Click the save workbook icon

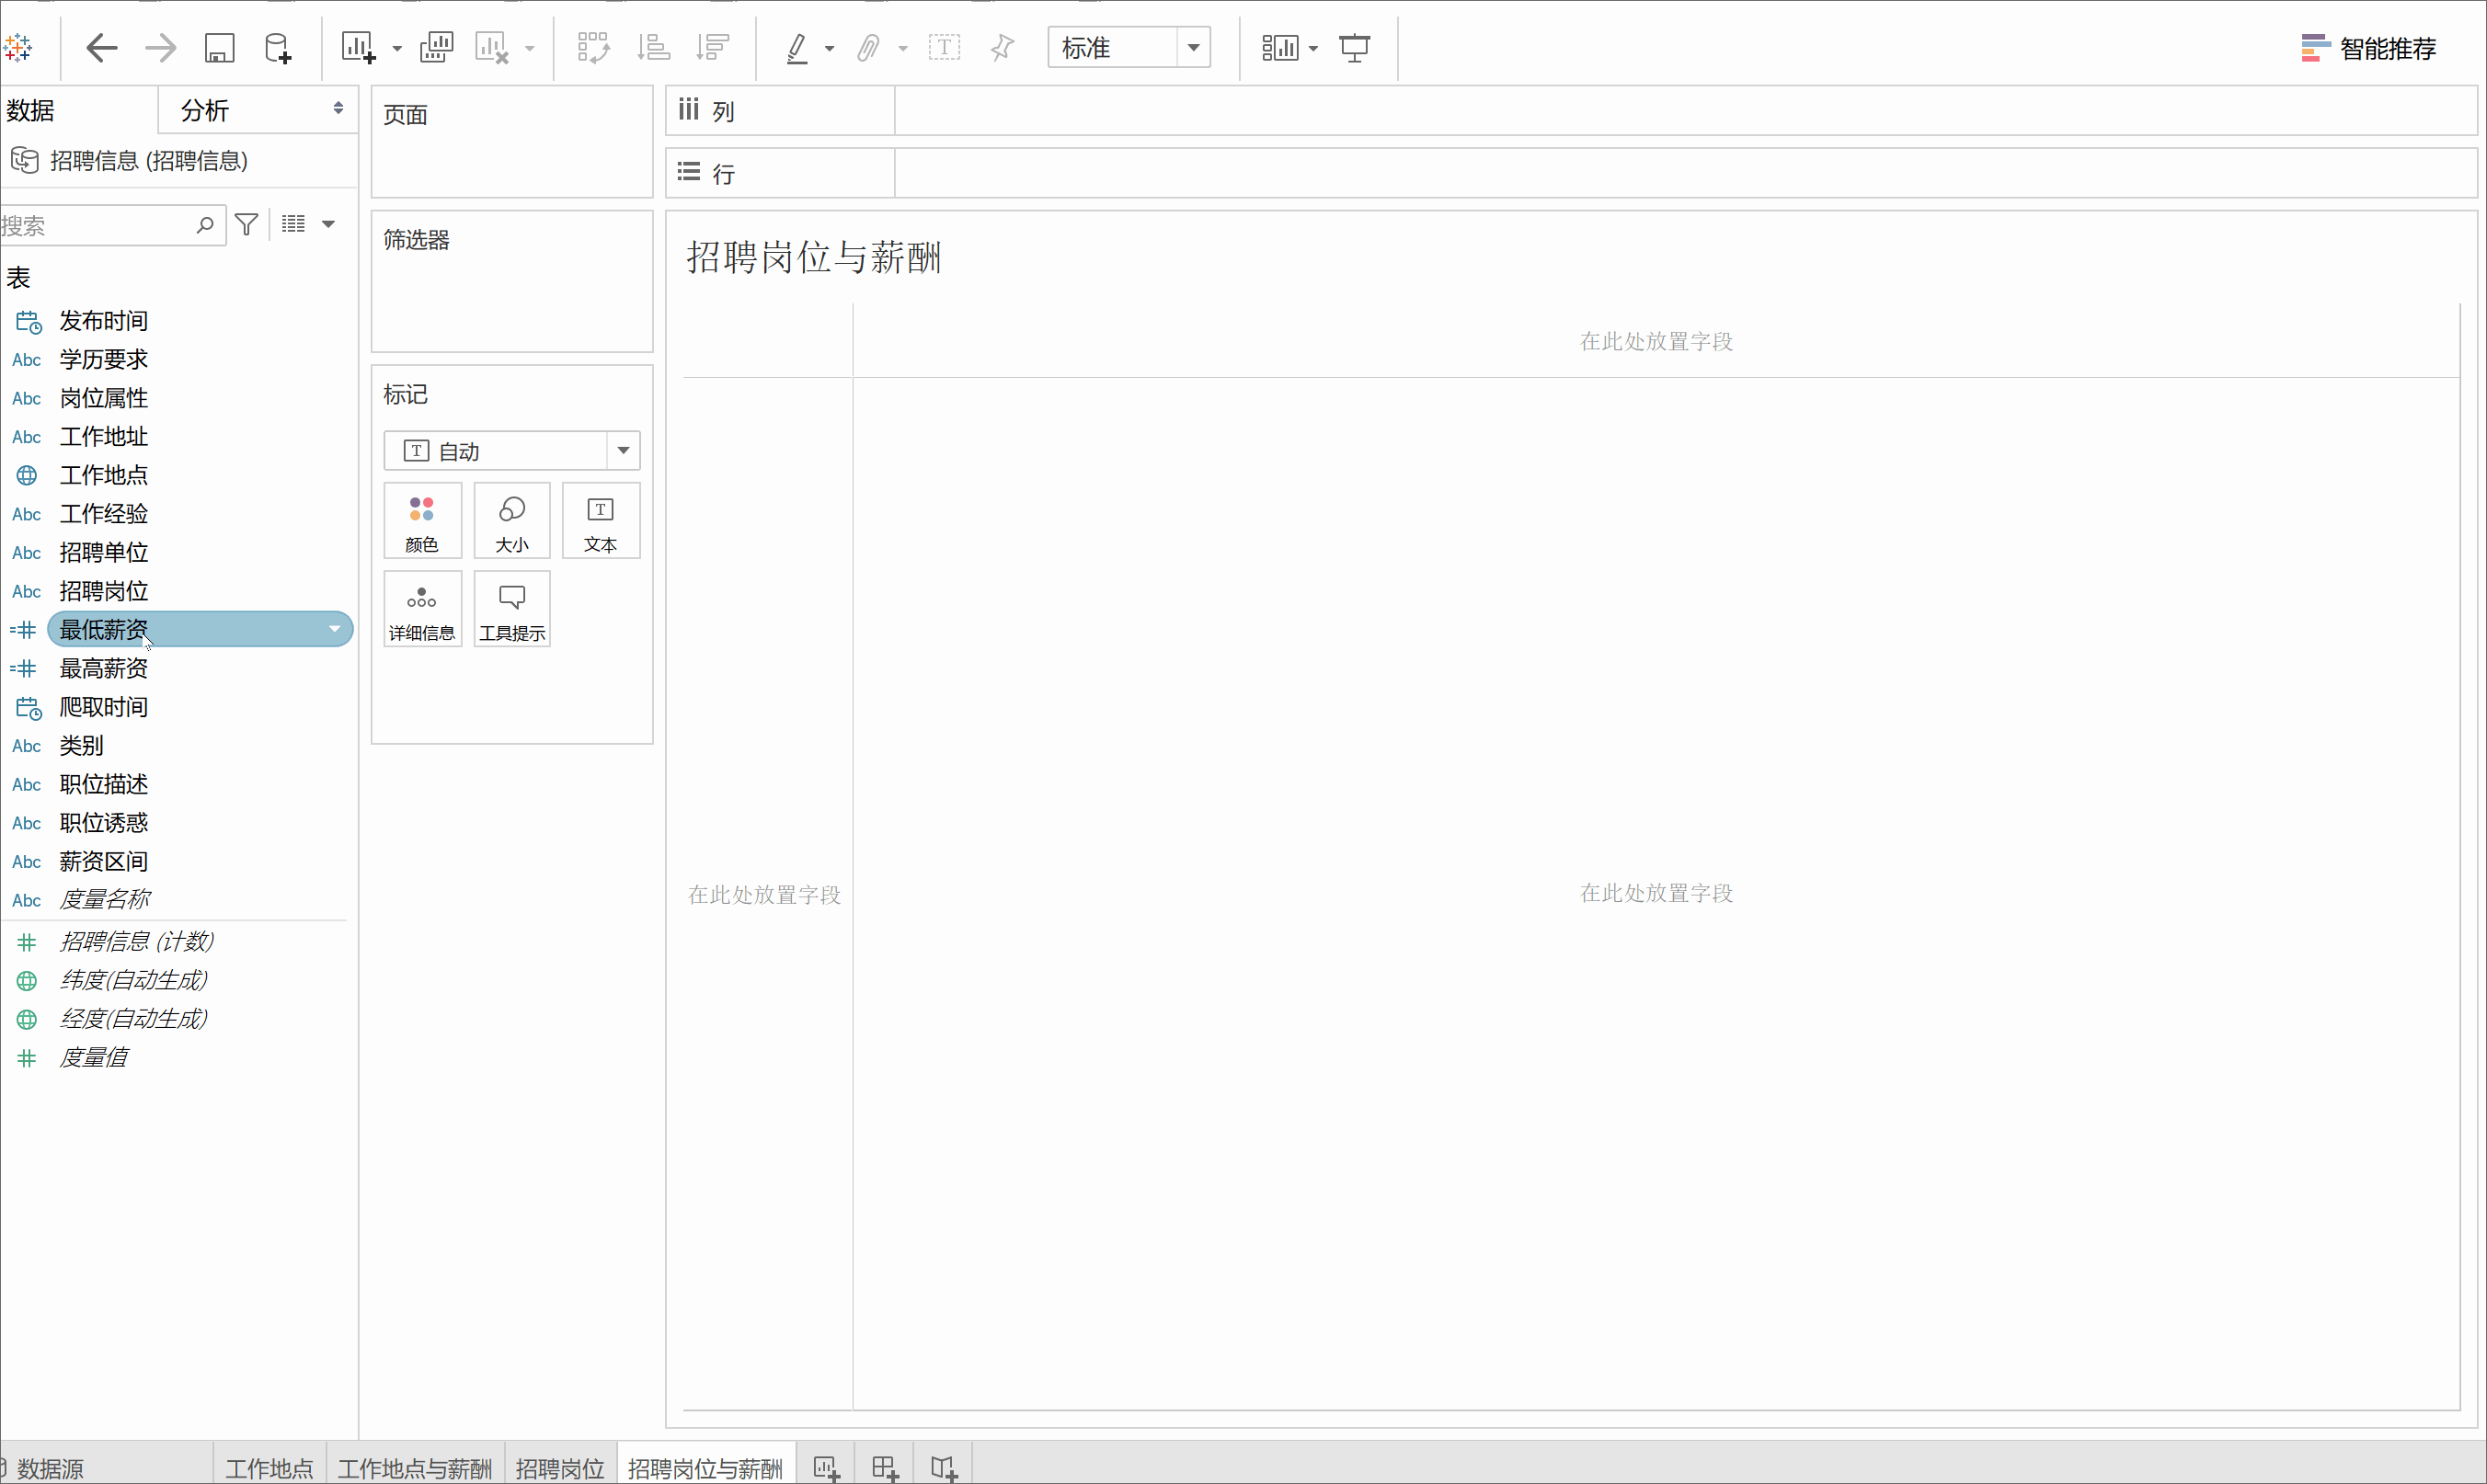point(219,48)
